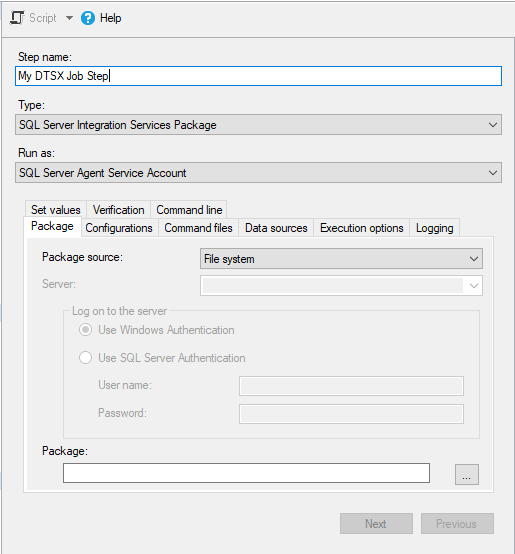
Task: Open the Package source dropdown
Action: point(341,259)
